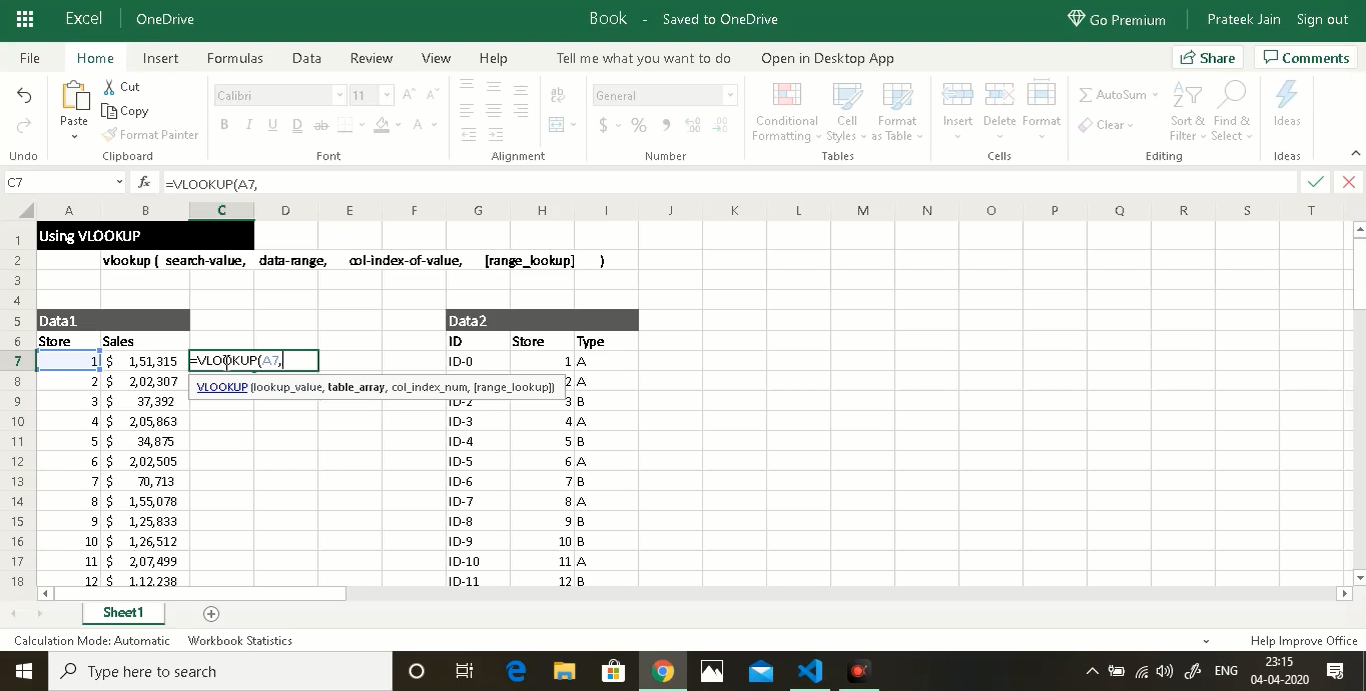This screenshot has height=691, width=1366.
Task: Open the General number format dropdown
Action: coord(730,95)
